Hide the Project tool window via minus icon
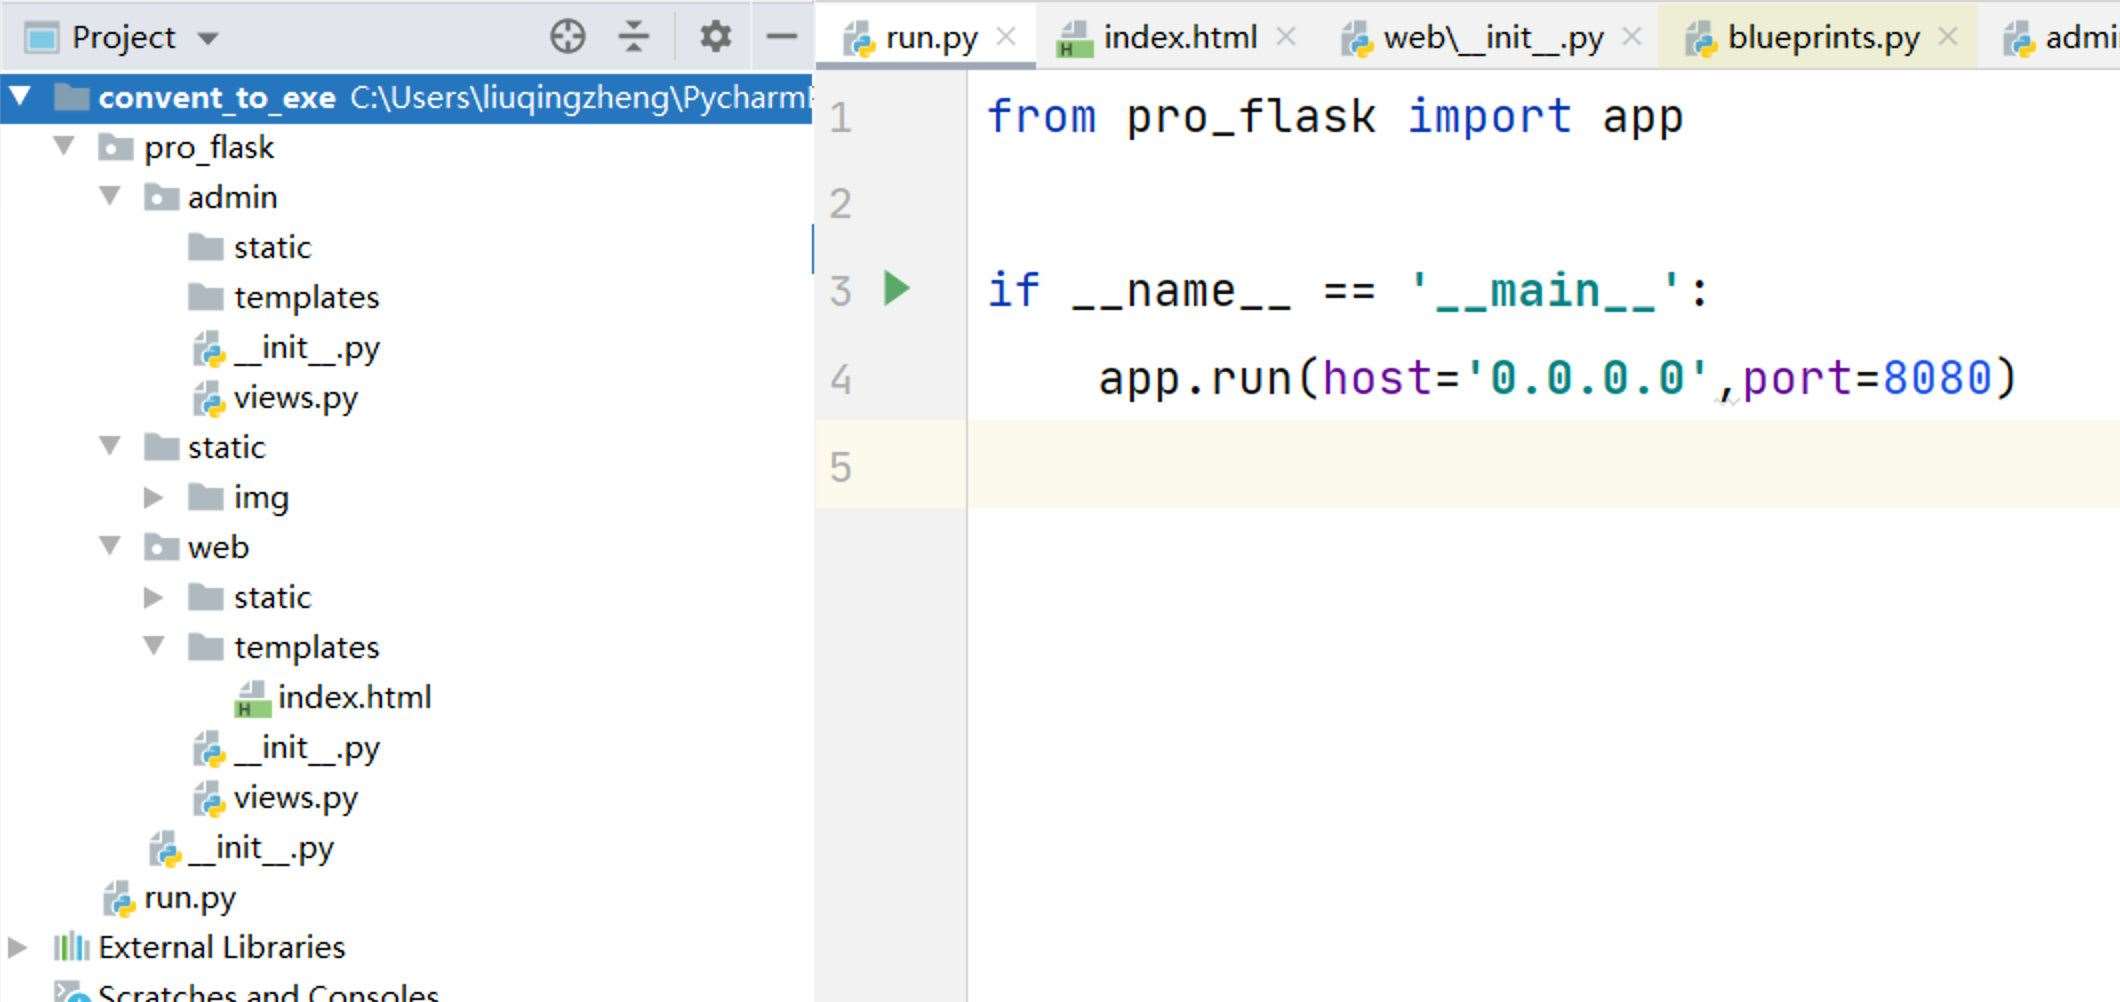The width and height of the screenshot is (2120, 1002). pos(781,37)
